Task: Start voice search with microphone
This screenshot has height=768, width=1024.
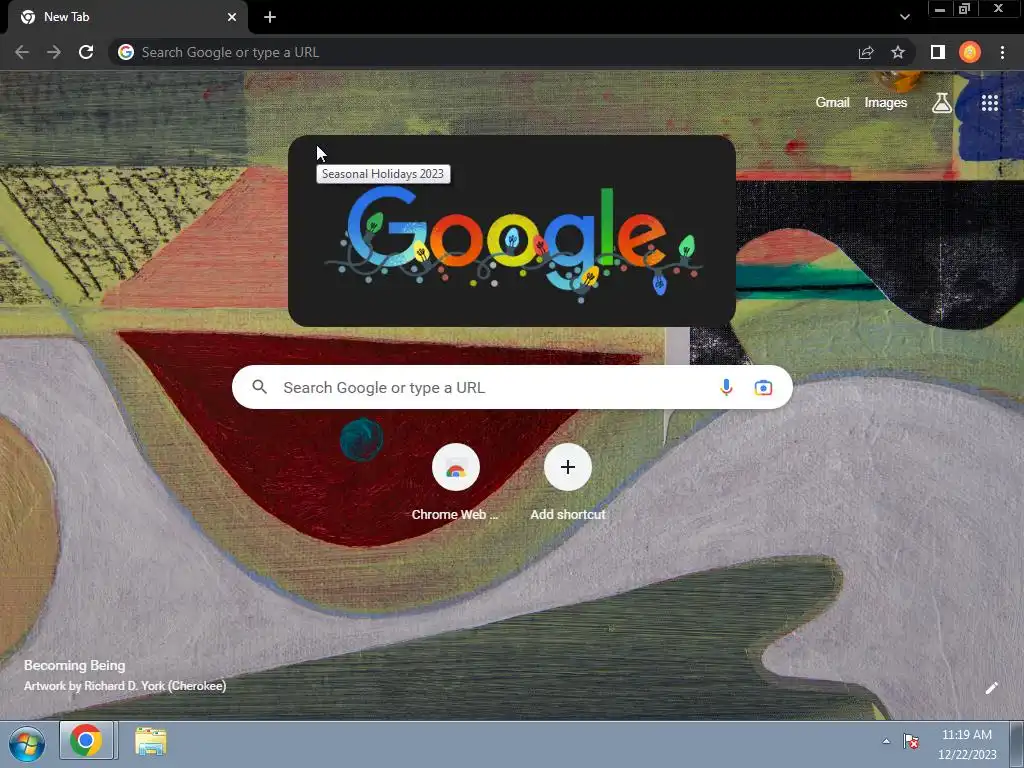Action: (726, 387)
